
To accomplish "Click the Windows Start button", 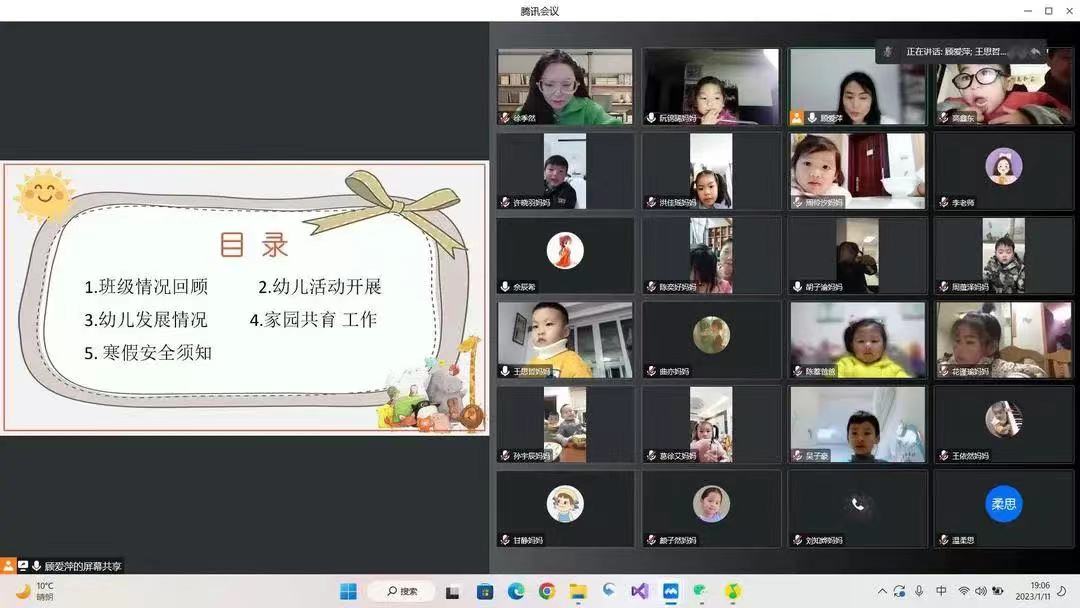I will pyautogui.click(x=348, y=591).
